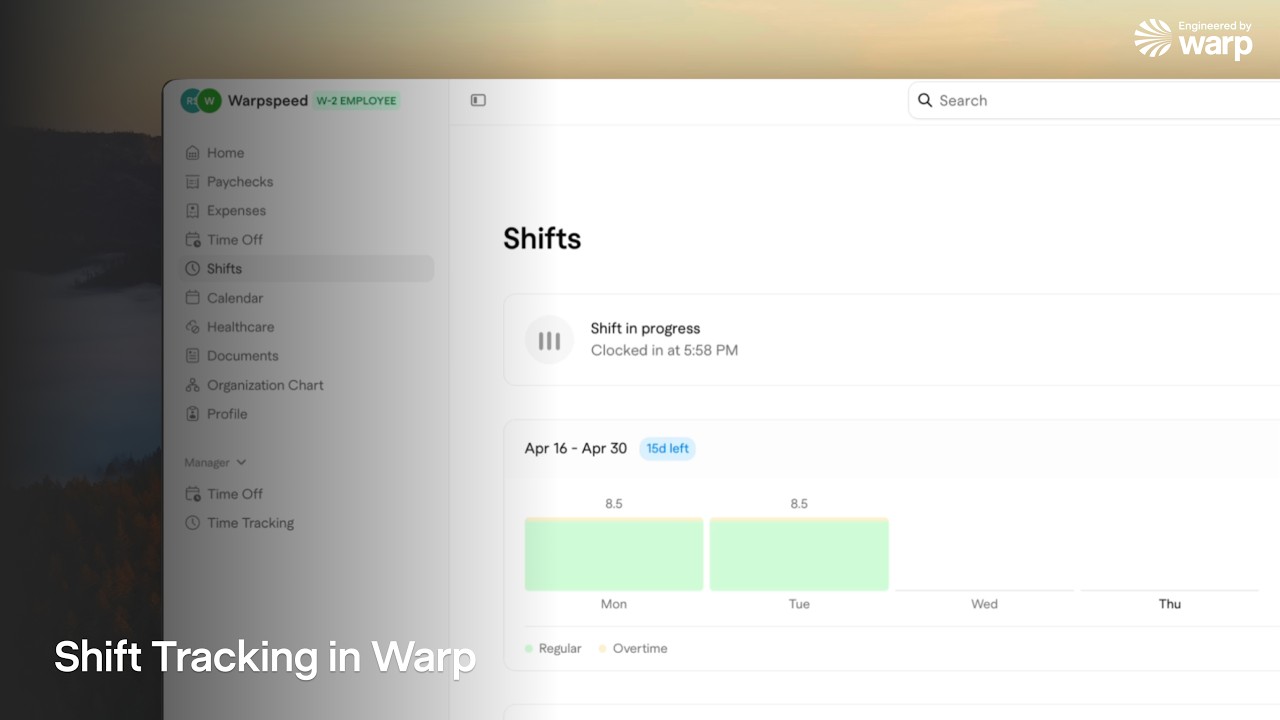Screen dimensions: 1280x720
Task: Click the Overtime legend label
Action: point(640,649)
